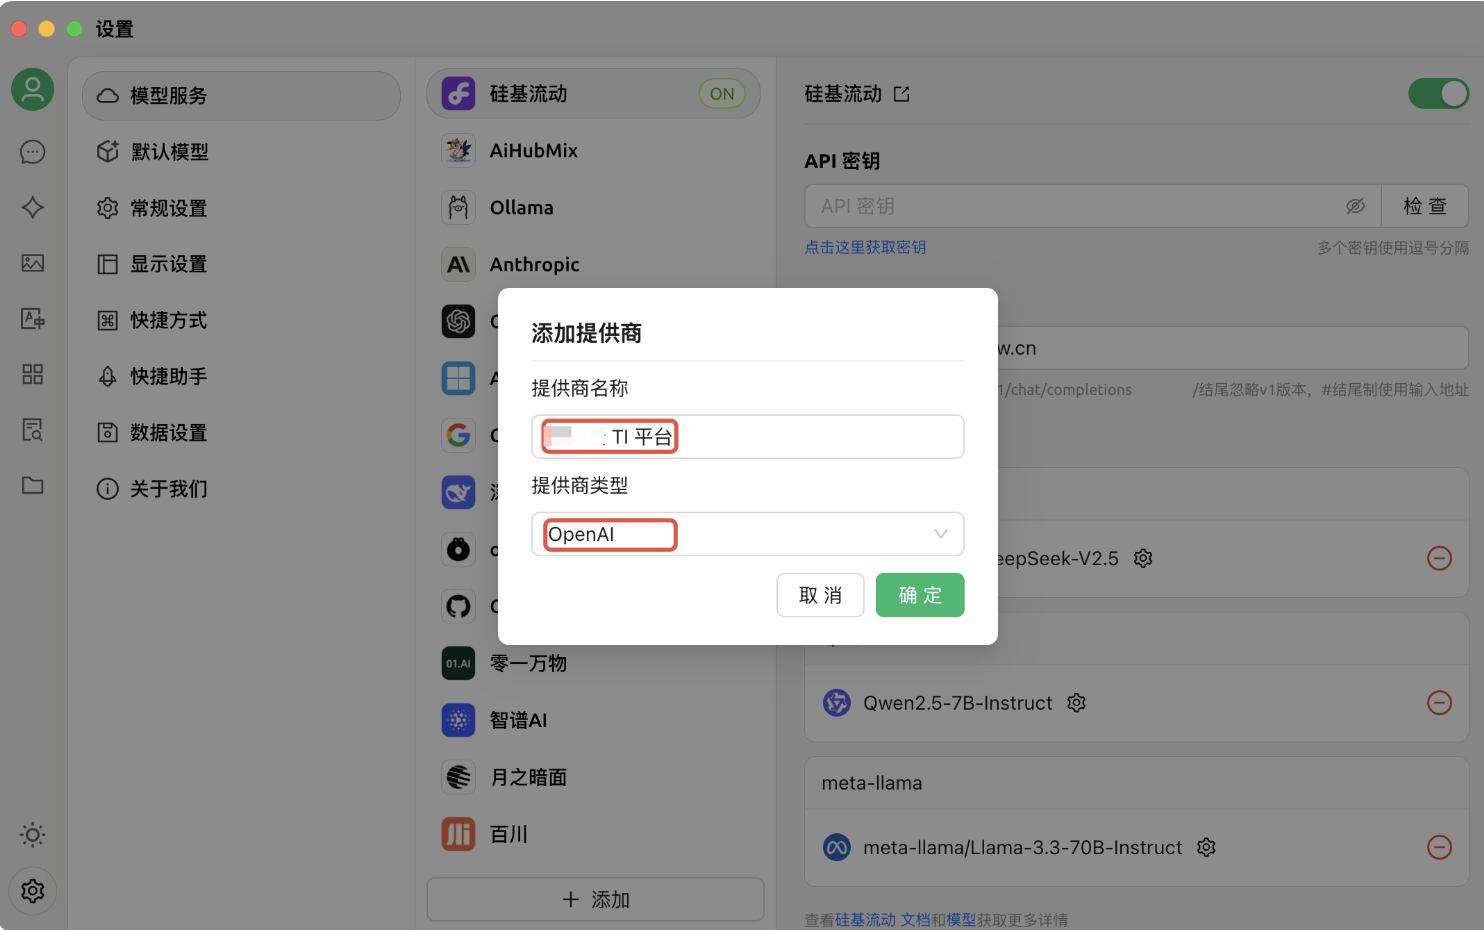Open settings via the sidebar gear icon
This screenshot has width=1484, height=930.
click(33, 891)
